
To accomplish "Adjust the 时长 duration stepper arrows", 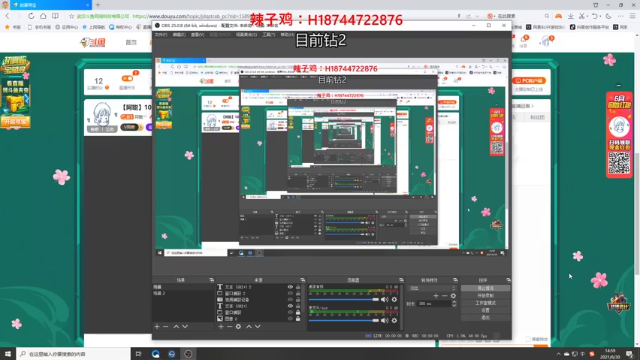I will [x=454, y=304].
